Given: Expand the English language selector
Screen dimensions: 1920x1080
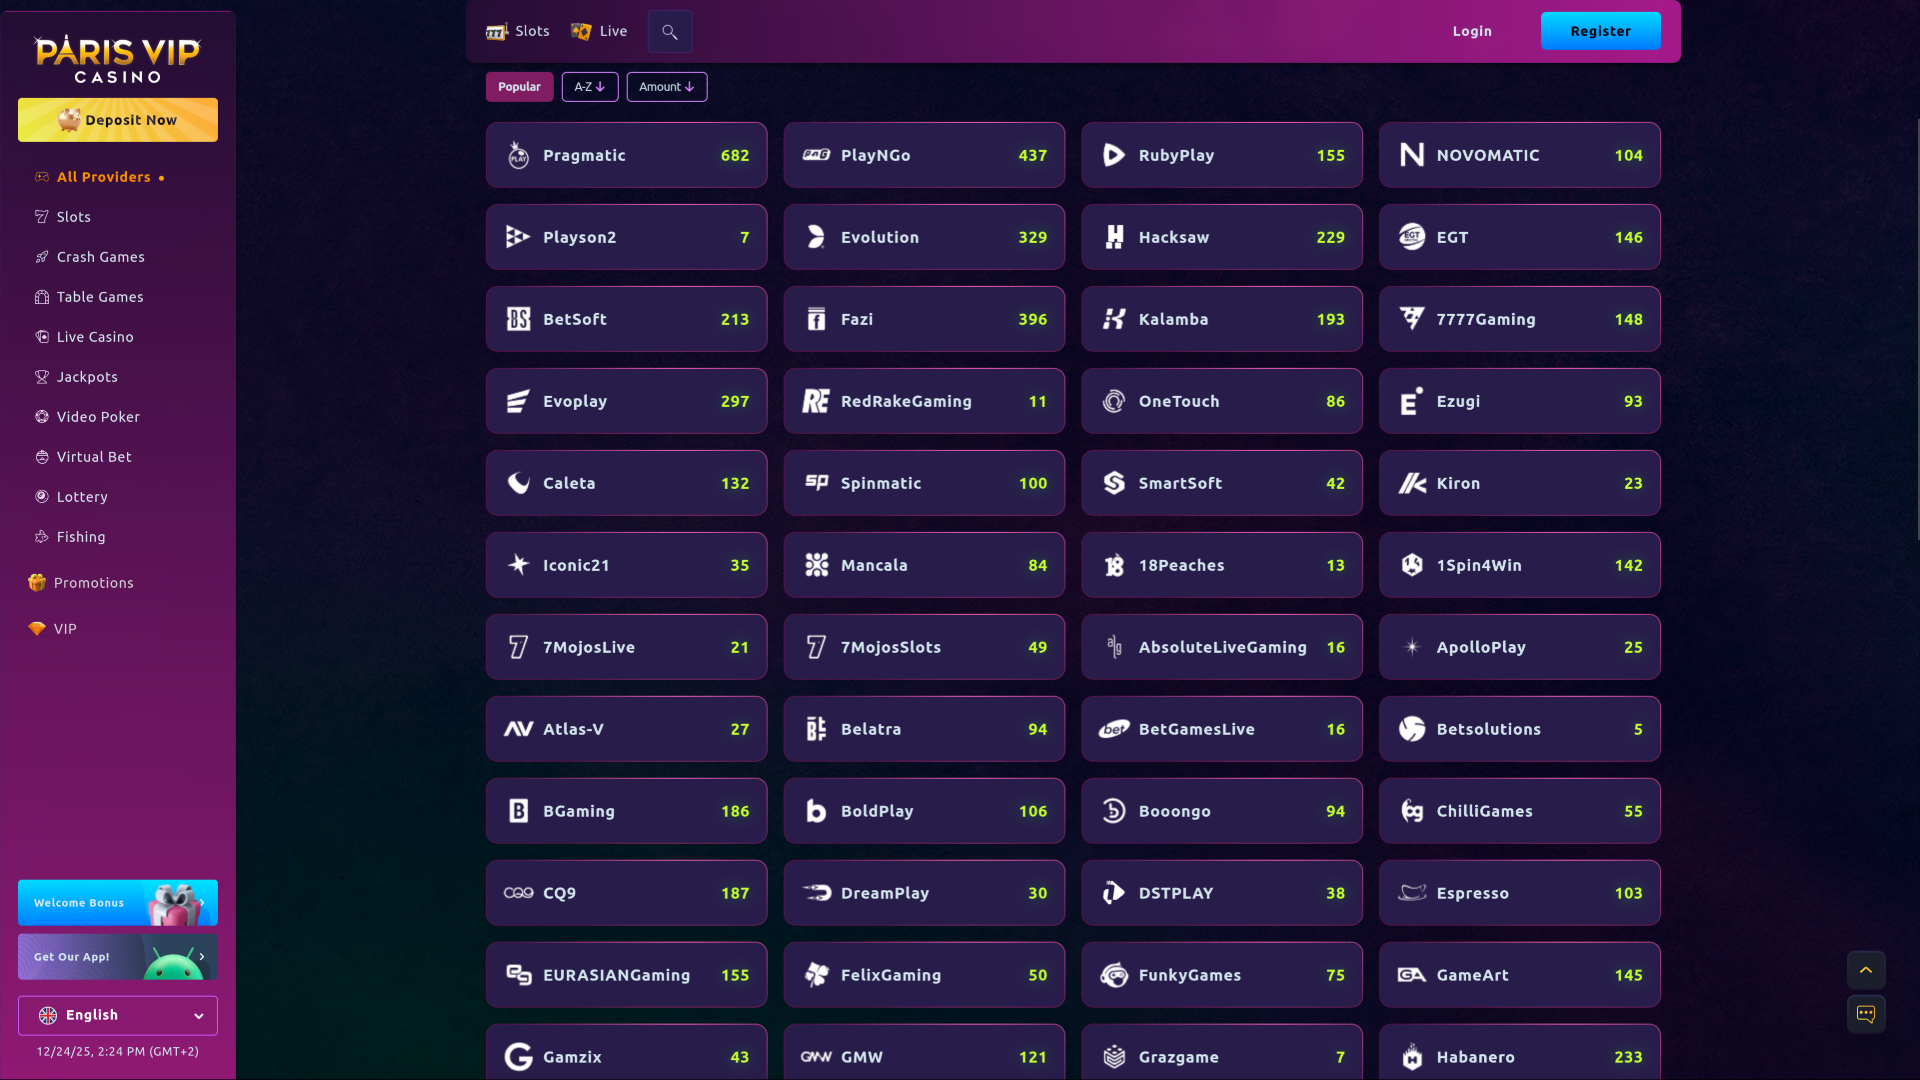Looking at the screenshot, I should point(117,1015).
